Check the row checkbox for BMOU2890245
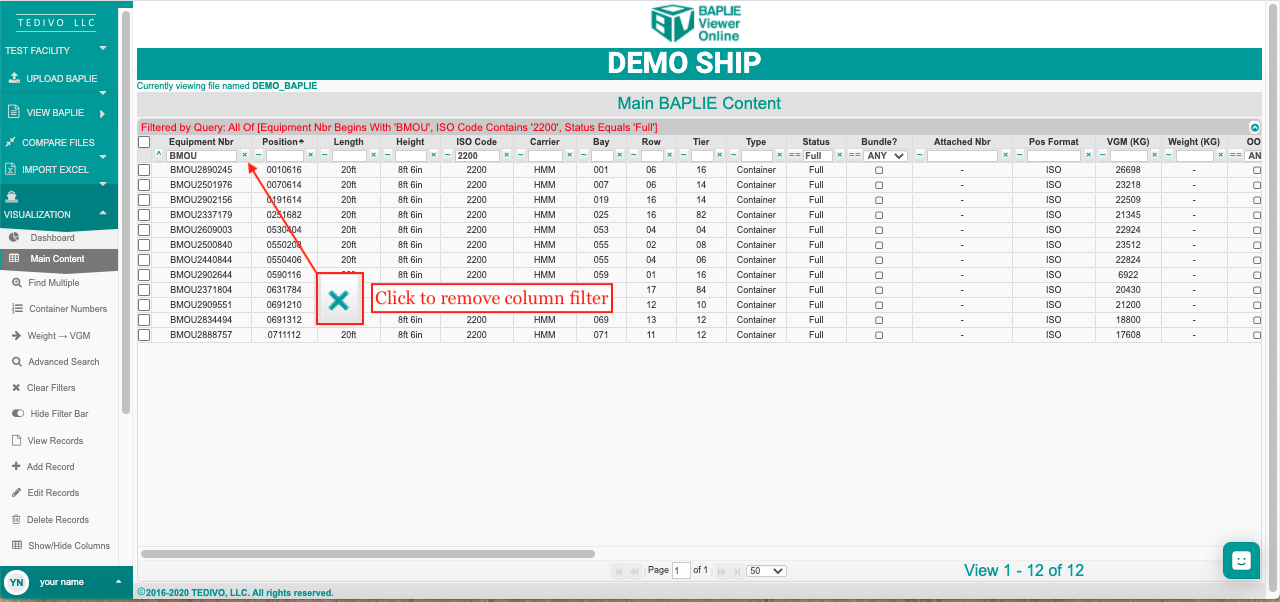This screenshot has height=602, width=1280. pos(144,170)
